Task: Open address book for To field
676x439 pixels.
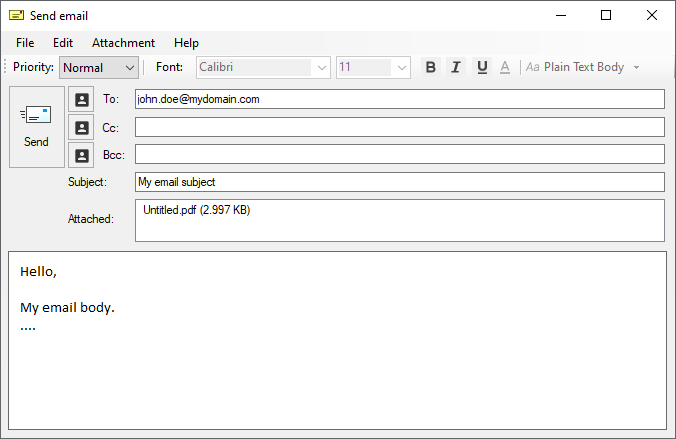Action: [81, 100]
